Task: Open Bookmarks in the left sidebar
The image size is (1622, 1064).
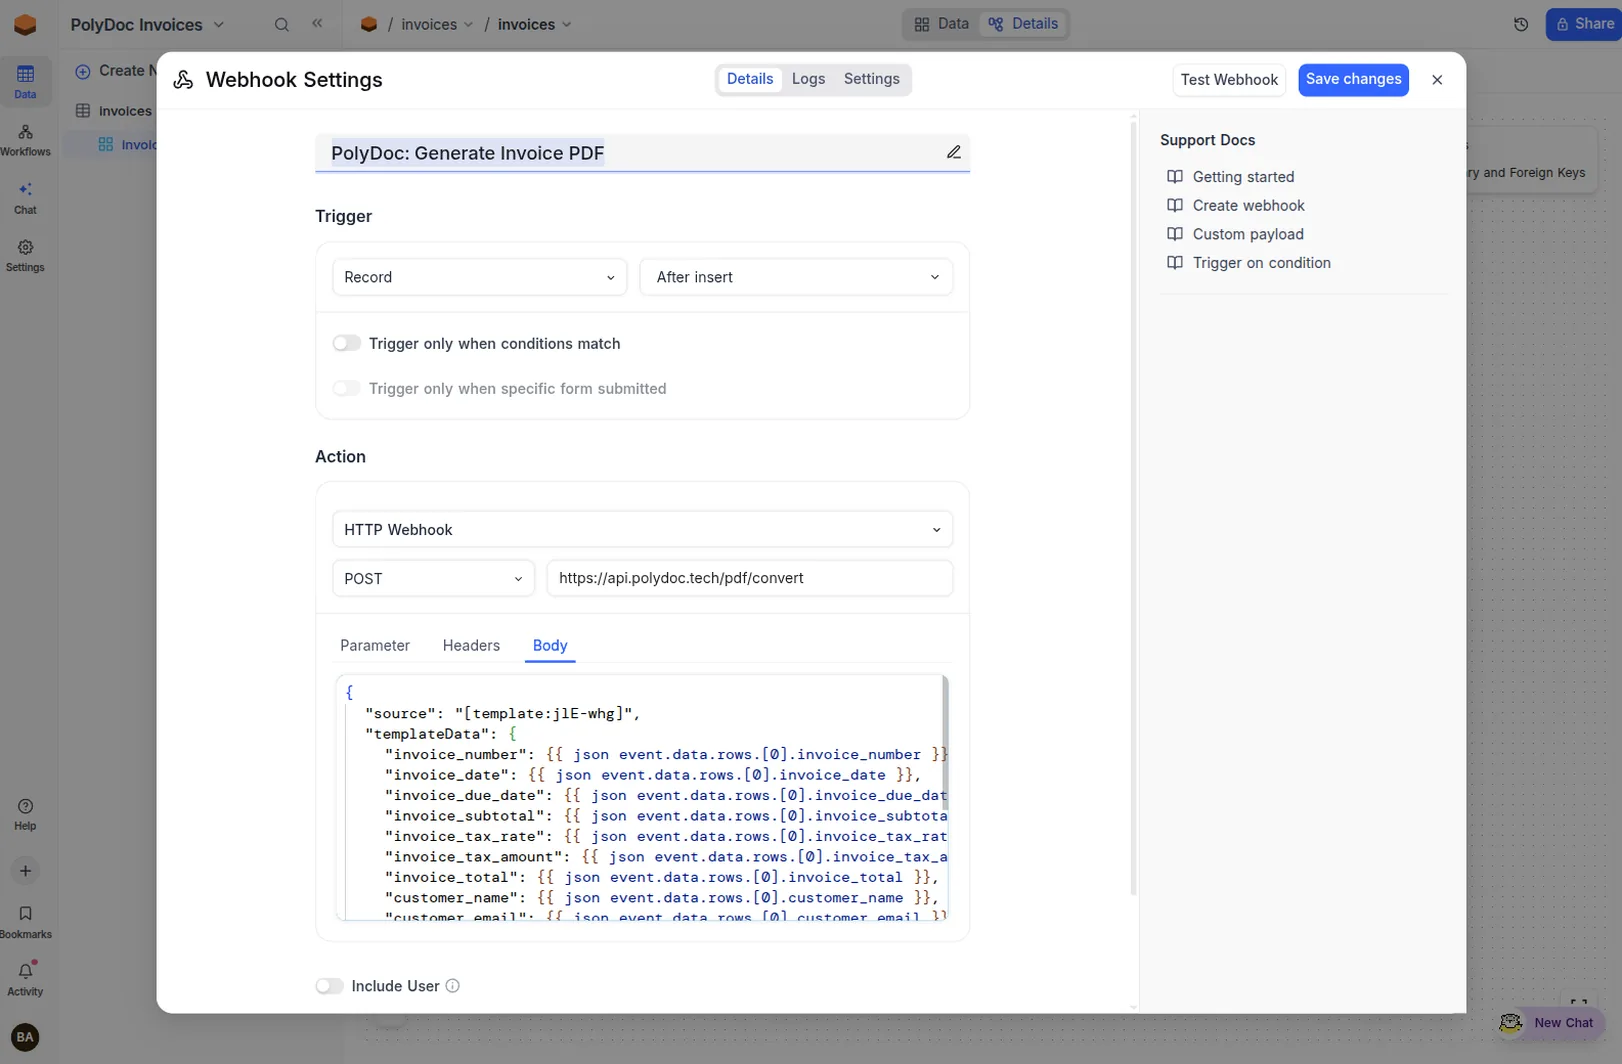Action: pos(25,922)
